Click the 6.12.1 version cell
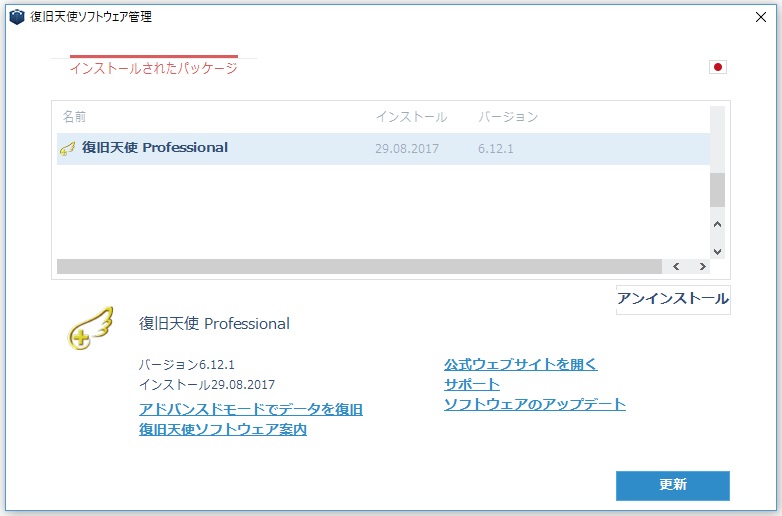 click(496, 149)
